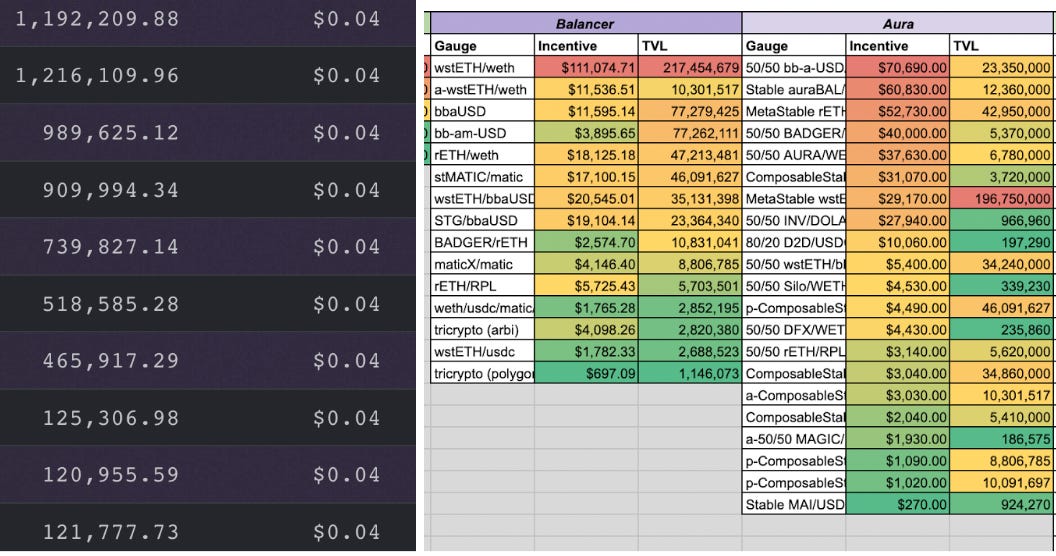Screen dimensions: 1056x556
Task: Select the 50/50 Silo/WETH gauge cell
Action: (794, 286)
